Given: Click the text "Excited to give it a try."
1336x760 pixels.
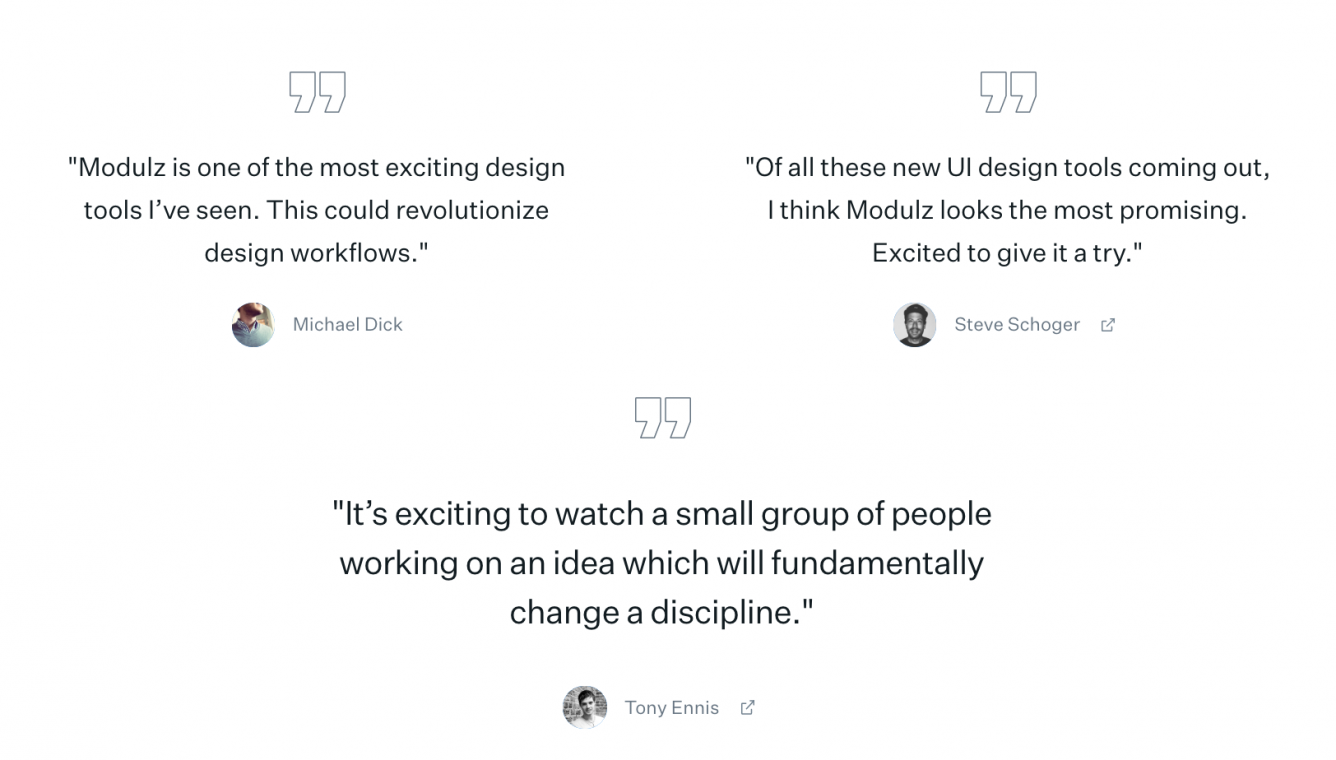Looking at the screenshot, I should [1007, 254].
